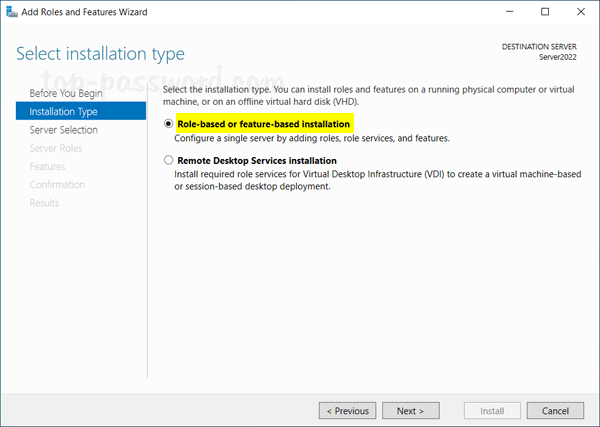Click the Remote Desktop Services installation label
This screenshot has width=600, height=427.
click(256, 160)
